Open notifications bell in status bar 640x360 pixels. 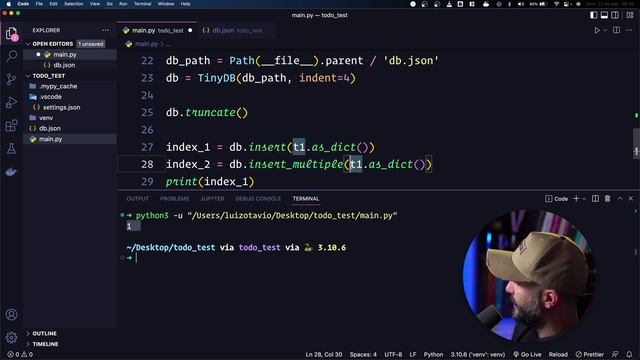coord(629,355)
